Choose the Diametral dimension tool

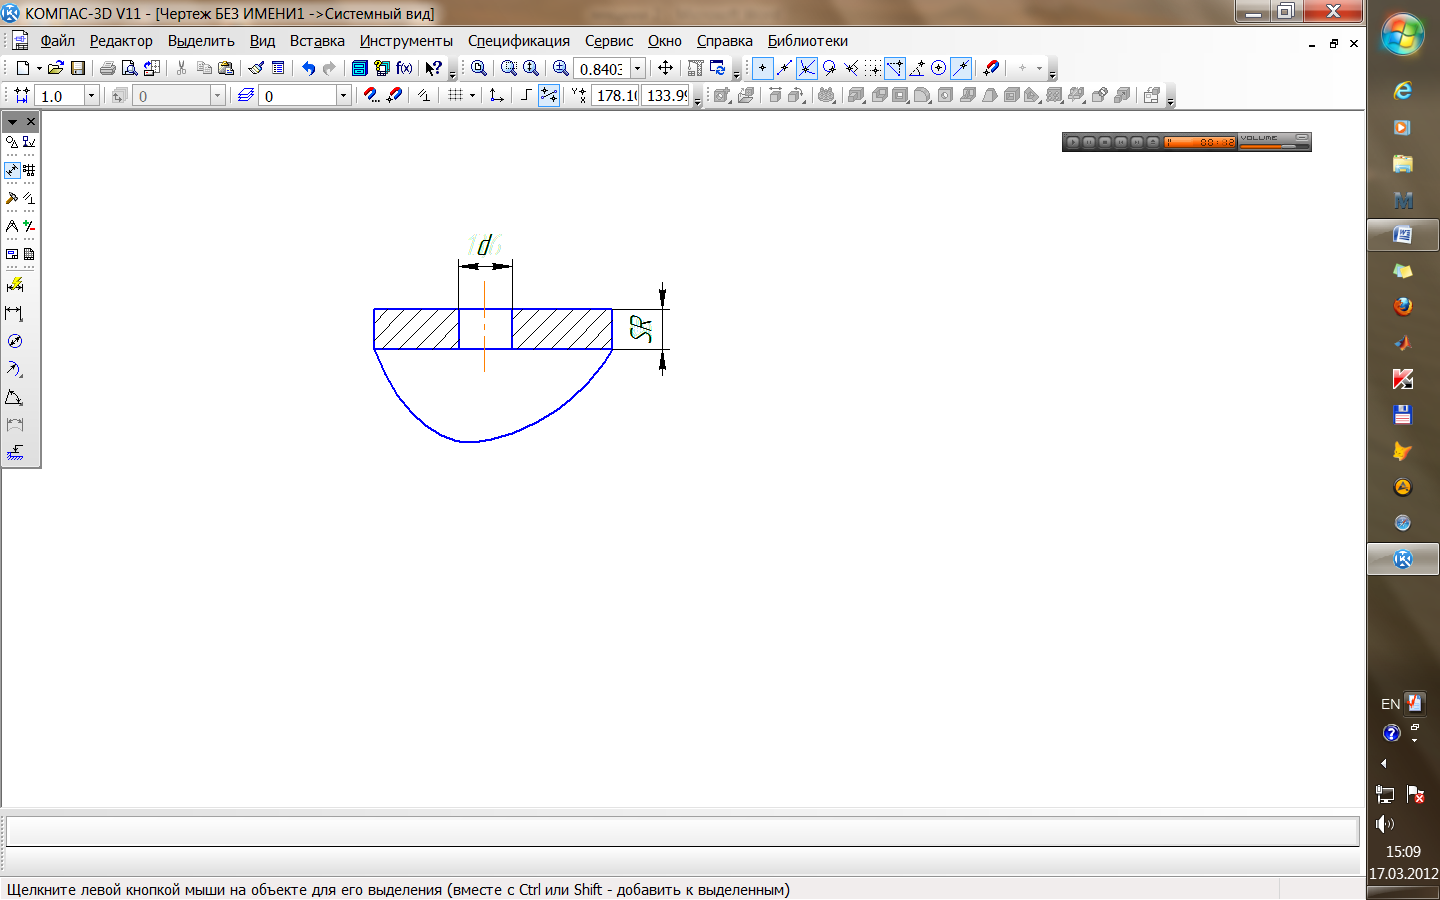tap(14, 342)
